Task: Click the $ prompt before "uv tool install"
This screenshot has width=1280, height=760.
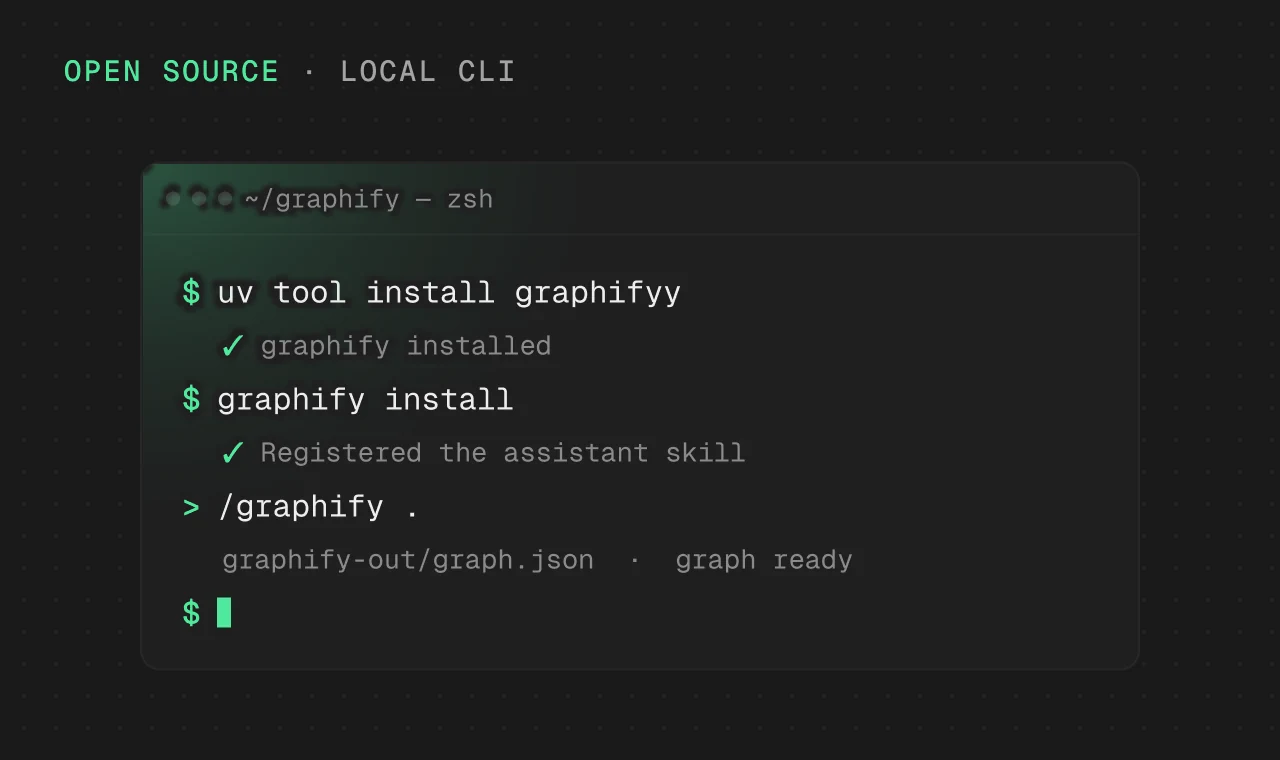Action: click(191, 293)
